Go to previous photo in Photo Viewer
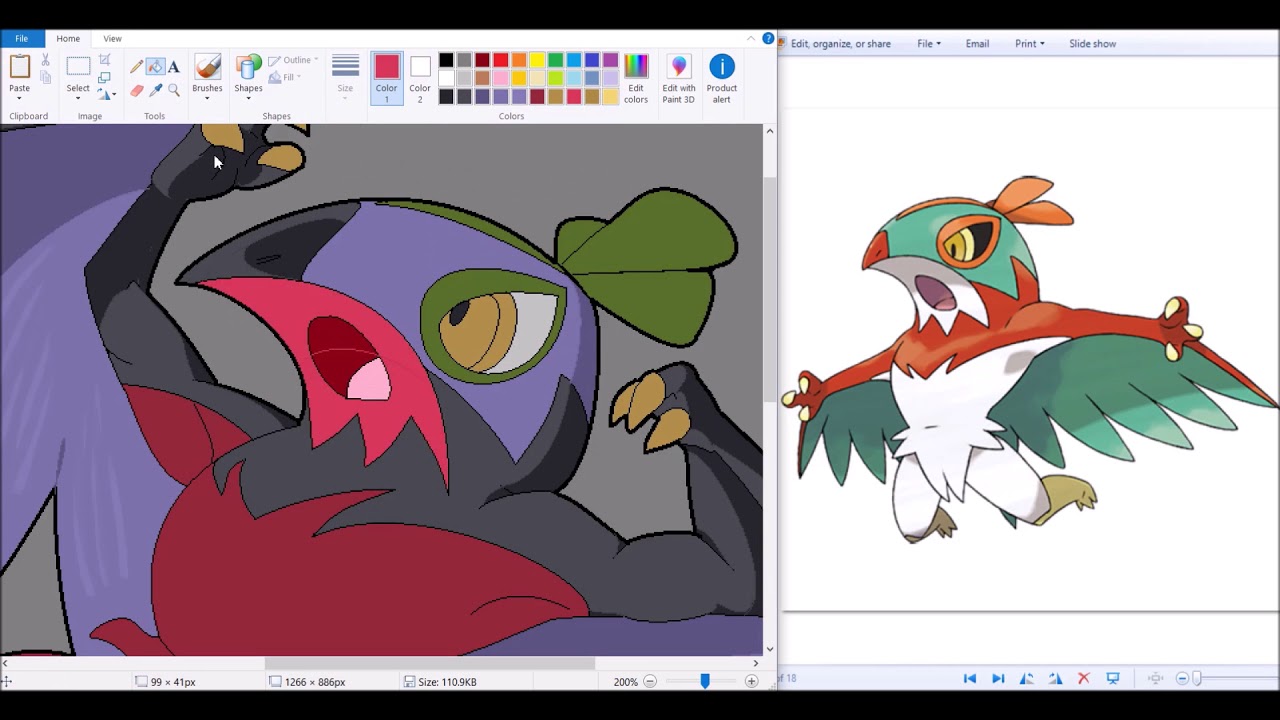 (970, 678)
